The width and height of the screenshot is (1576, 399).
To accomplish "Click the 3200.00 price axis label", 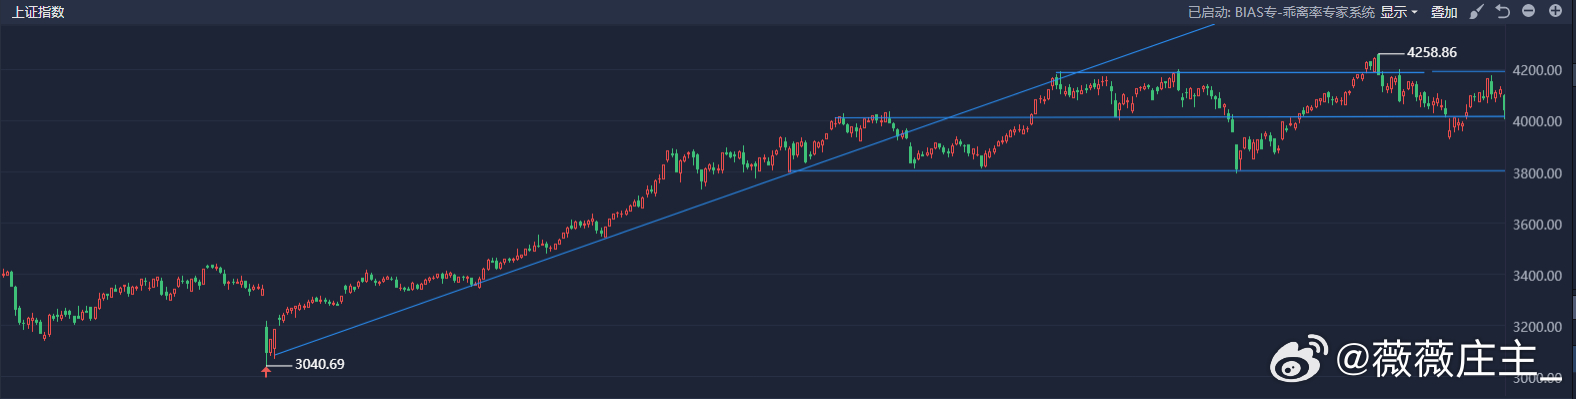I will tap(1537, 326).
